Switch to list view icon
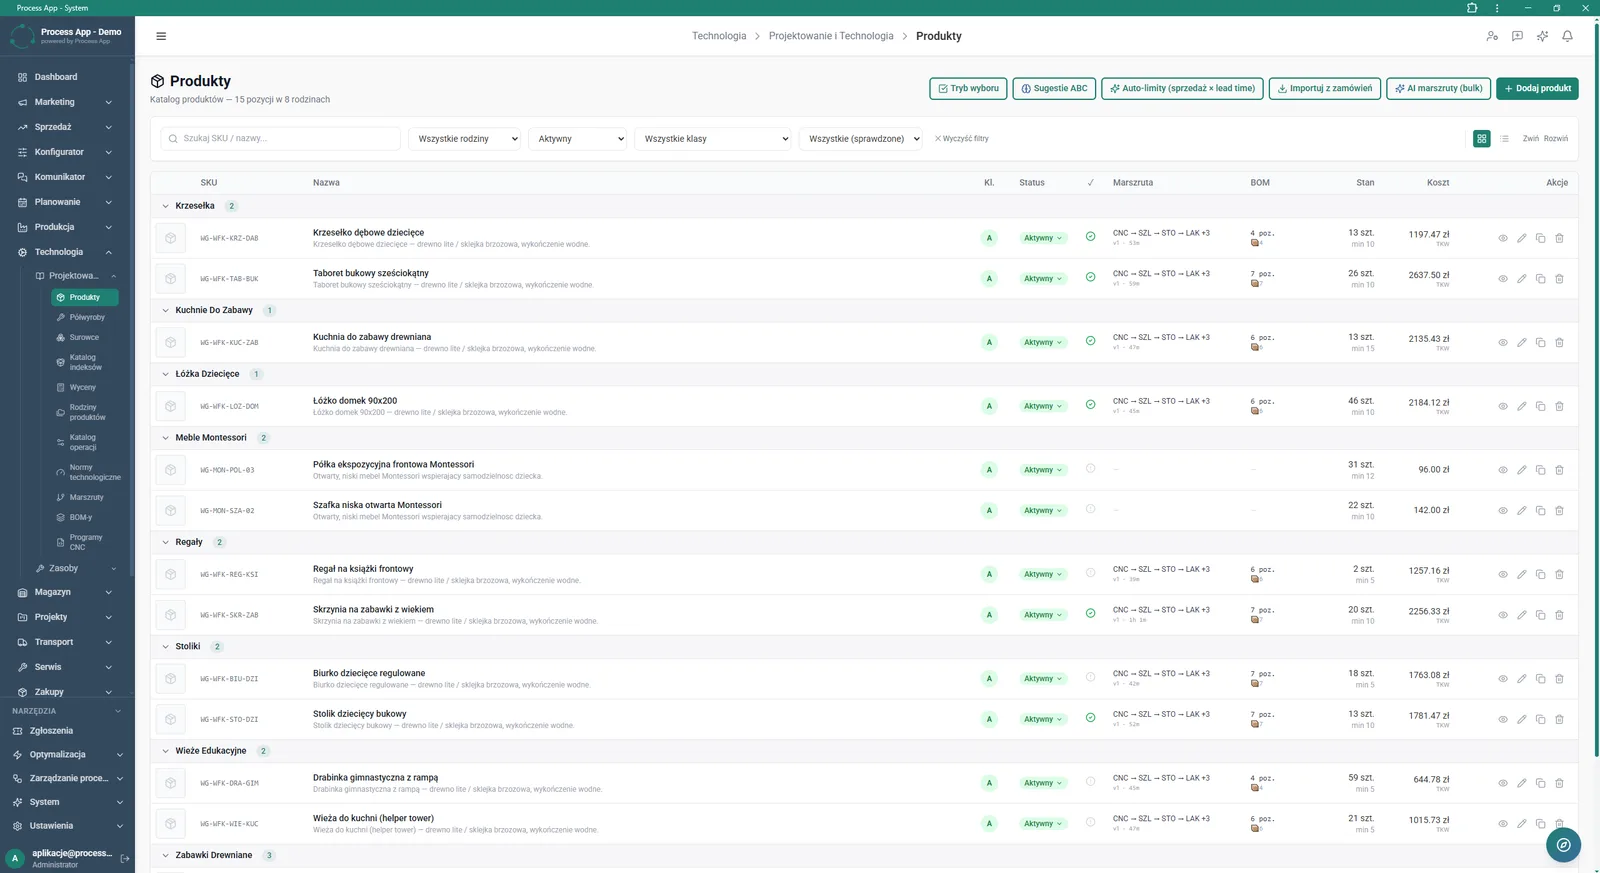Screen dimensions: 1600x873 1504,139
